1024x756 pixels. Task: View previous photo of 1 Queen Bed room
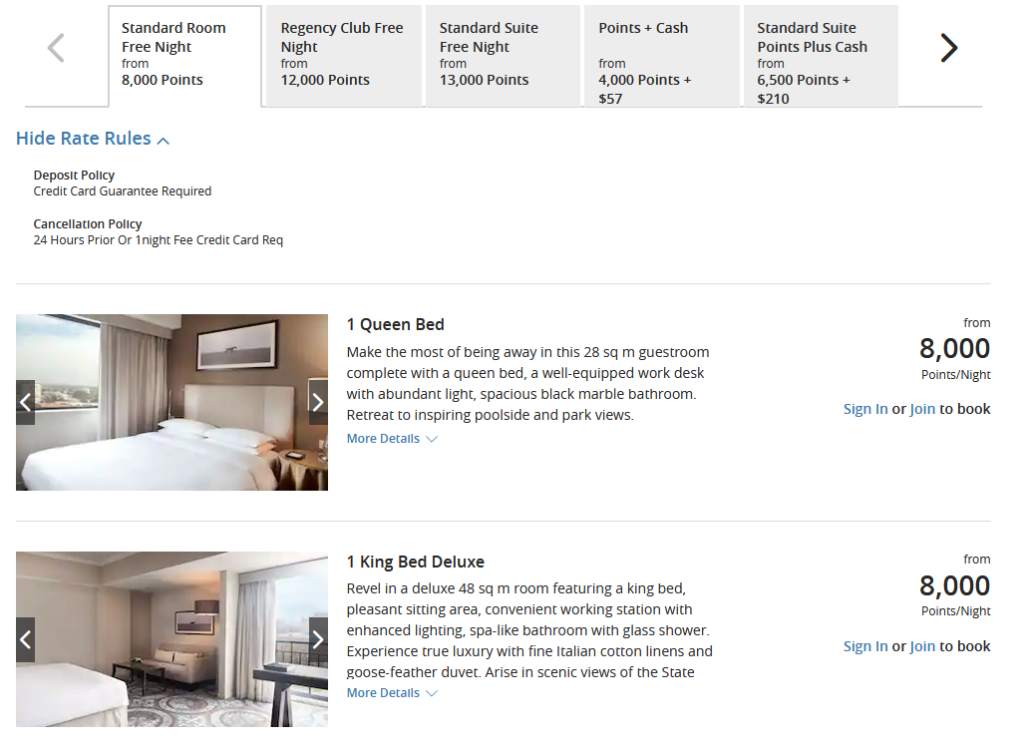tap(25, 401)
